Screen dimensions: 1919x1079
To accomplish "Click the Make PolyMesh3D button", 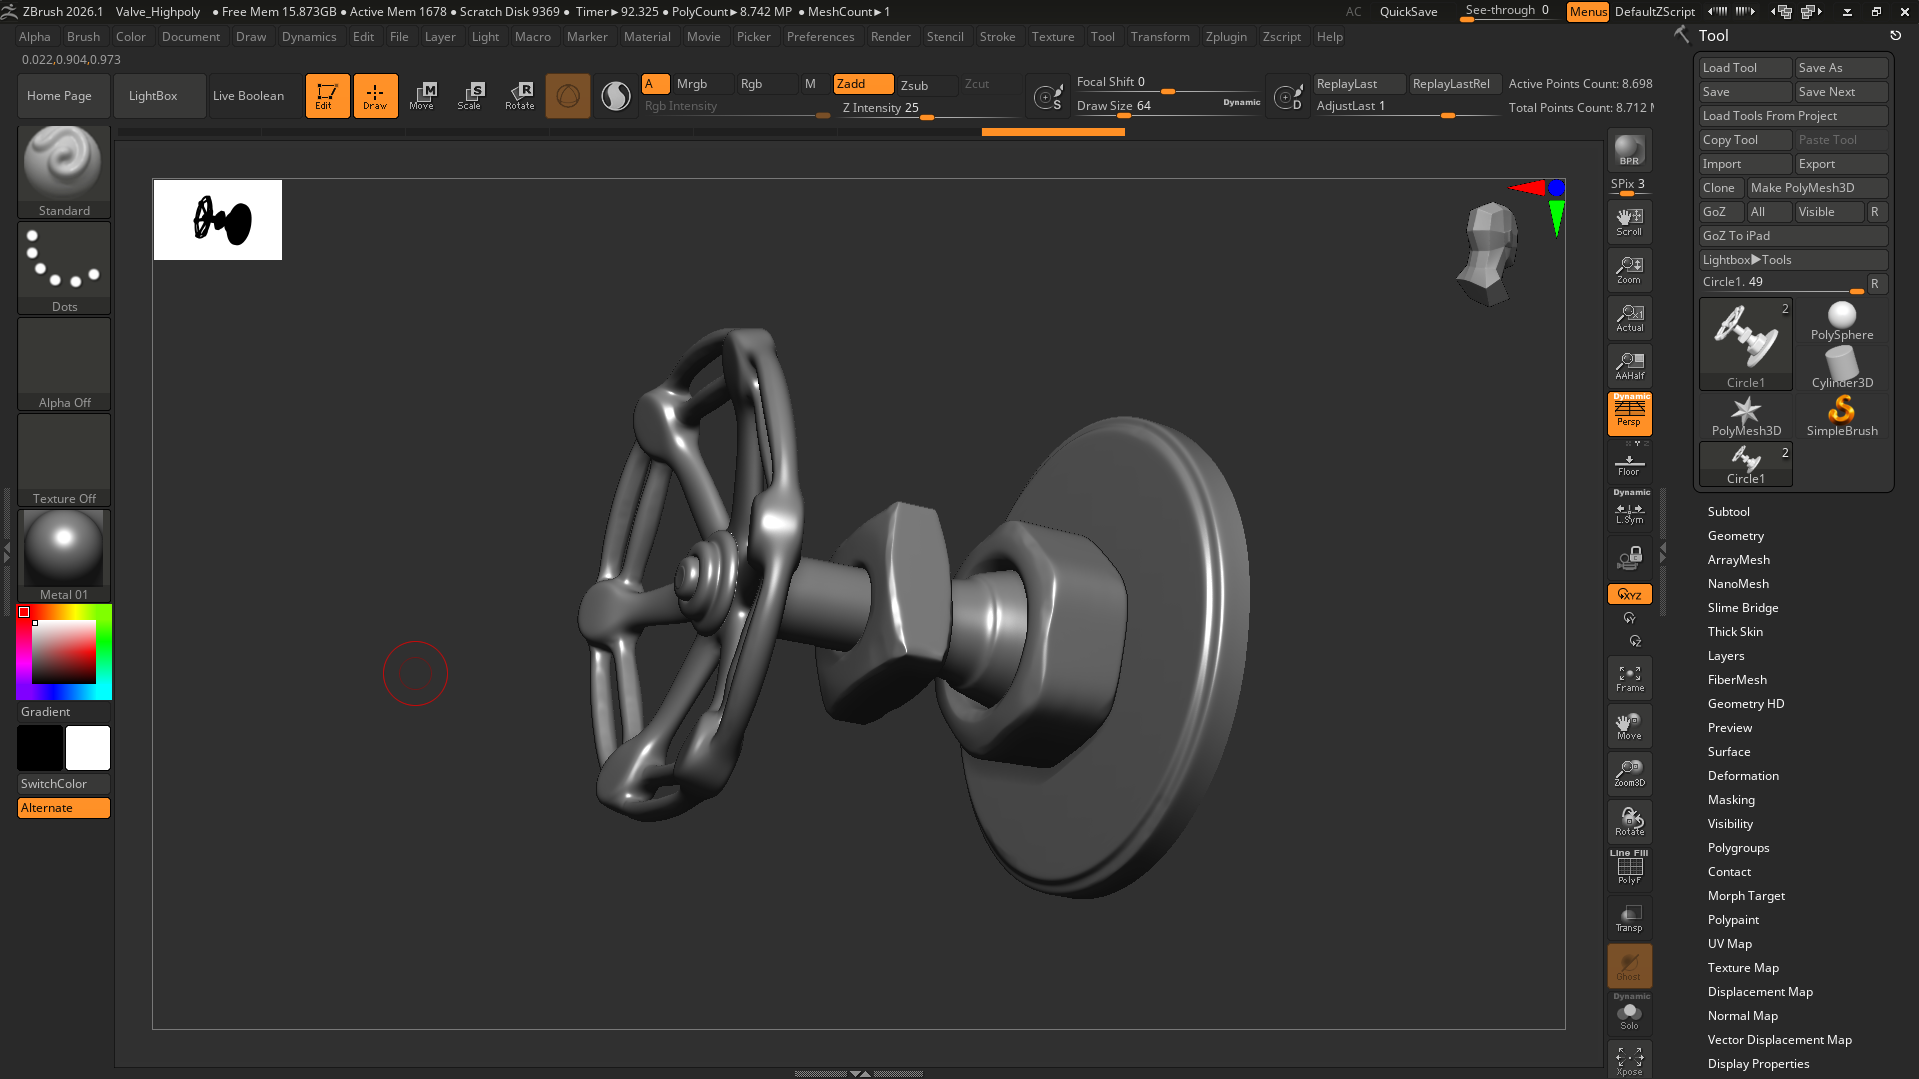I will coord(1815,188).
